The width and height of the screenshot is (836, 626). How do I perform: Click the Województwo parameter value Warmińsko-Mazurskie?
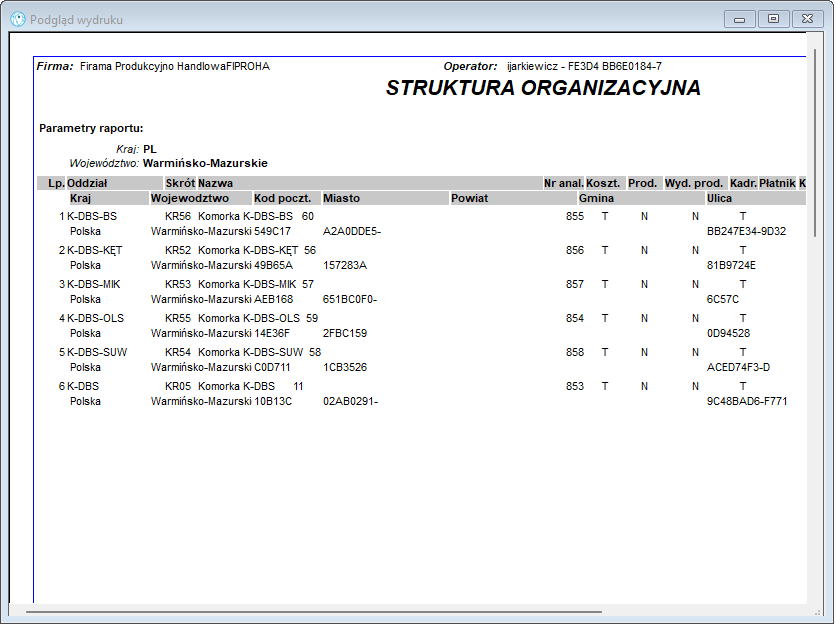click(x=205, y=163)
